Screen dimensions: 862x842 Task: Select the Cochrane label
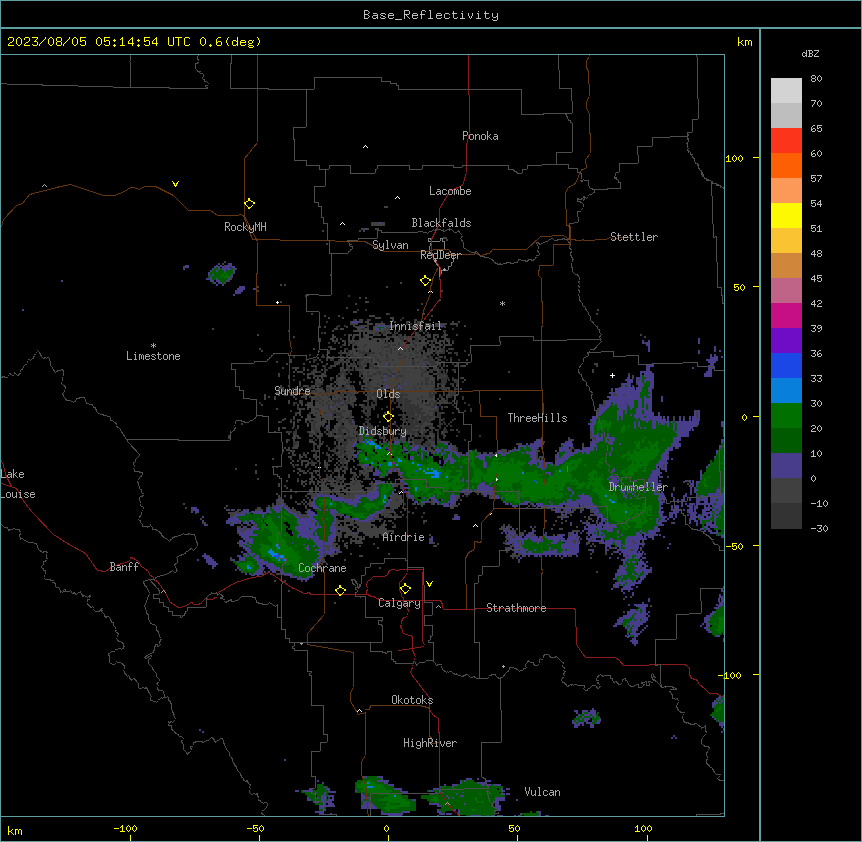322,568
